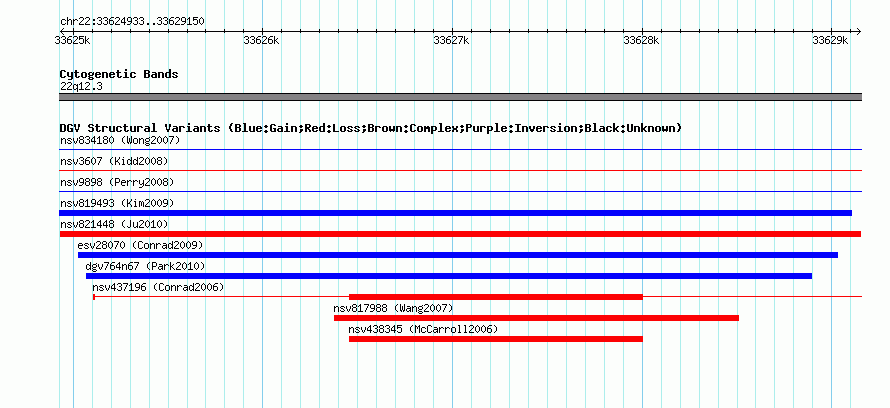
Task: Click the thin red nsv3607 loss line
Action: click(460, 170)
